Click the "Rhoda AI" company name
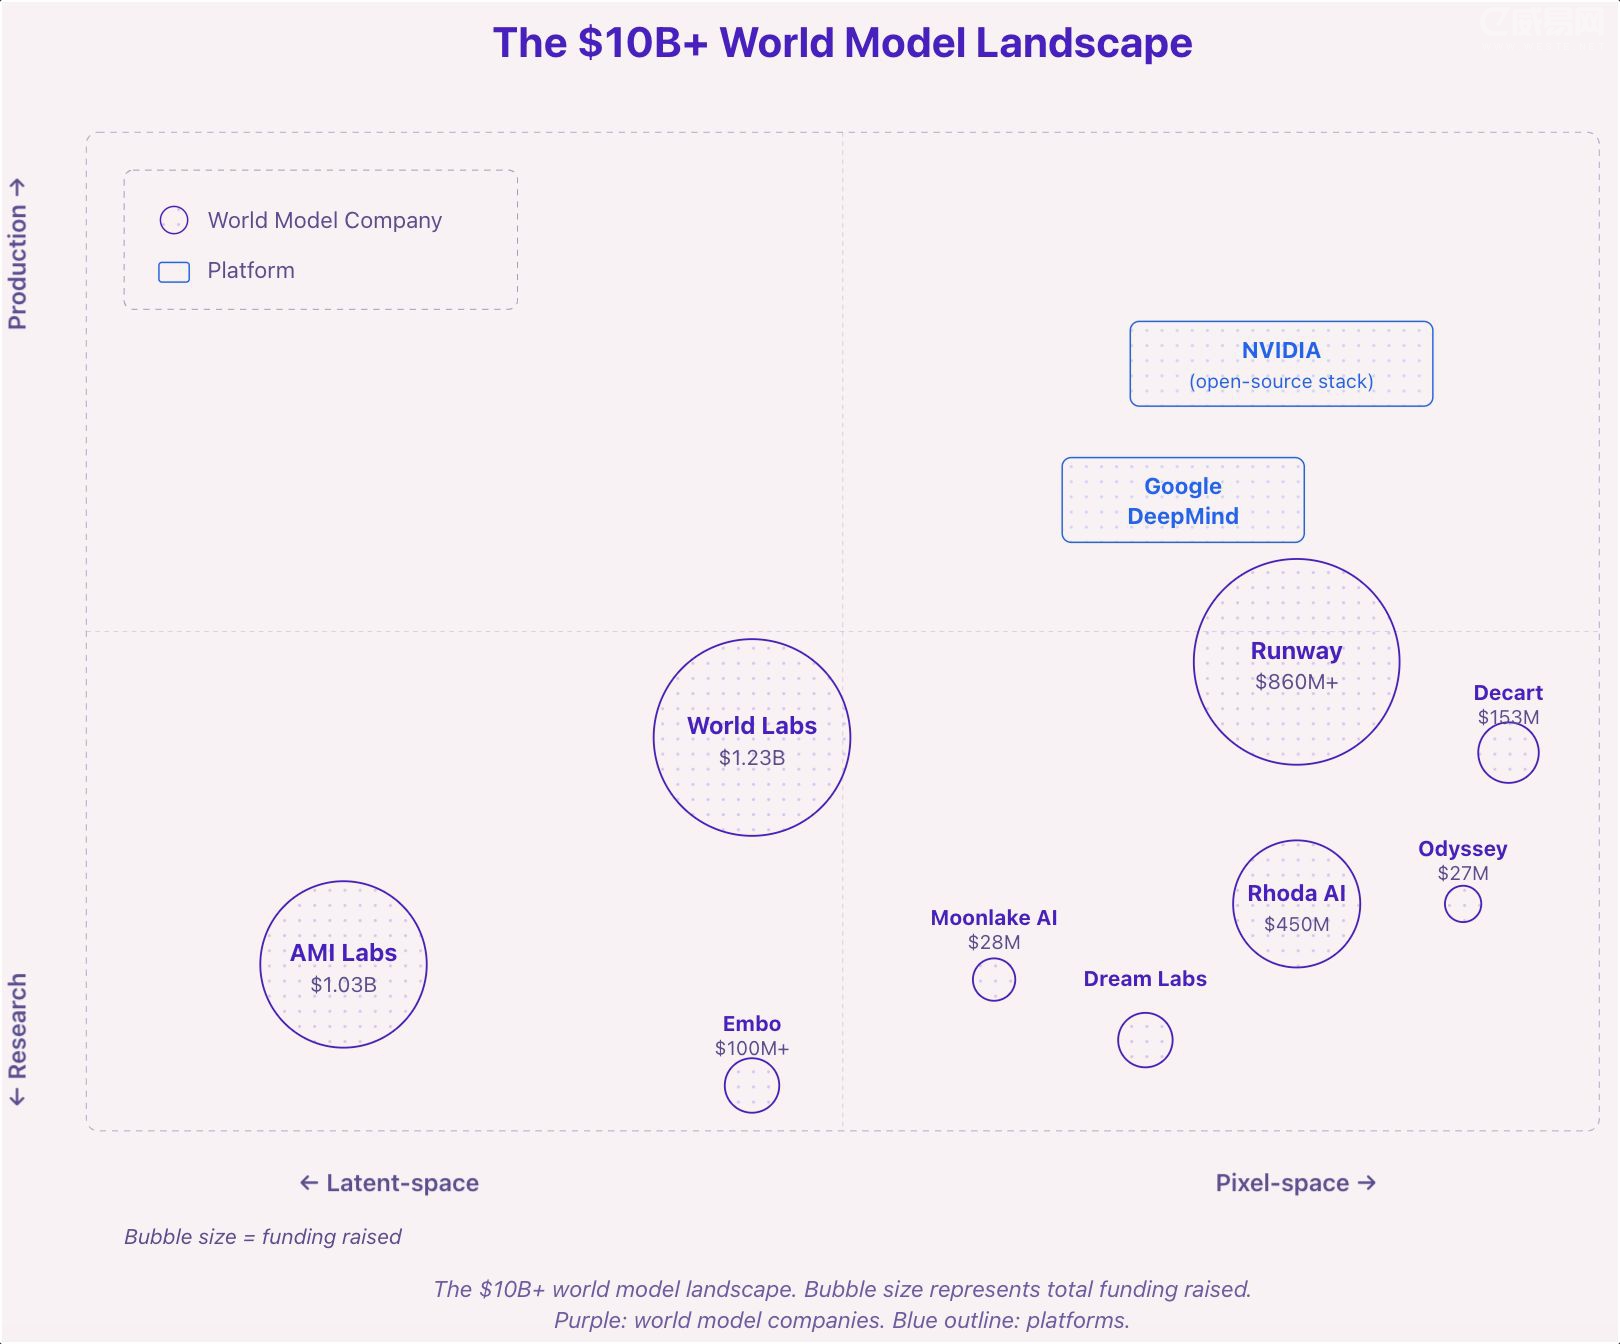The height and width of the screenshot is (1344, 1620). coord(1296,893)
